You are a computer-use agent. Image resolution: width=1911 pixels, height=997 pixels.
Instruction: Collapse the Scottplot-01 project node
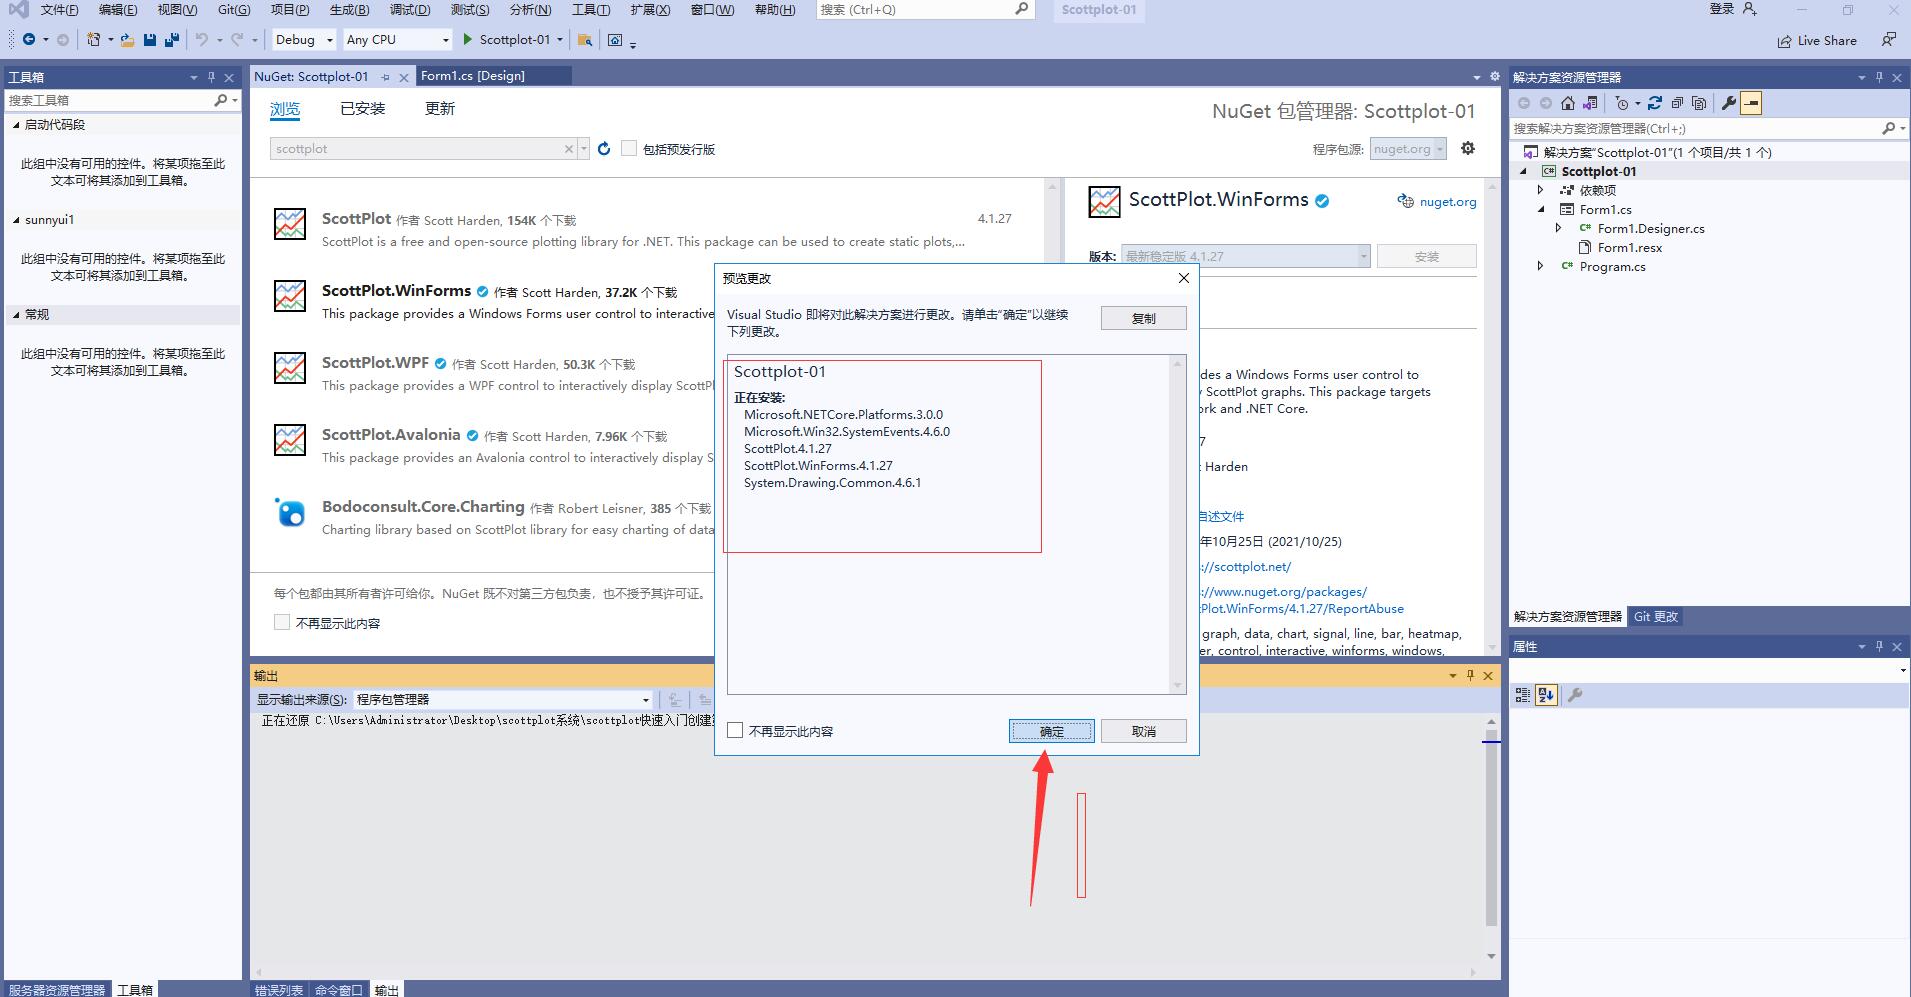coord(1524,171)
